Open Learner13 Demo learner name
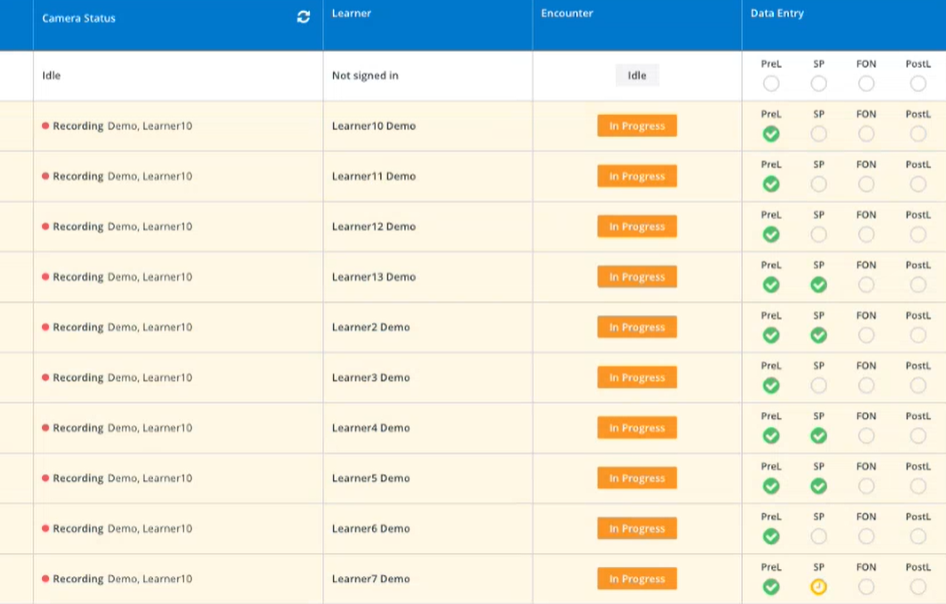 373,277
